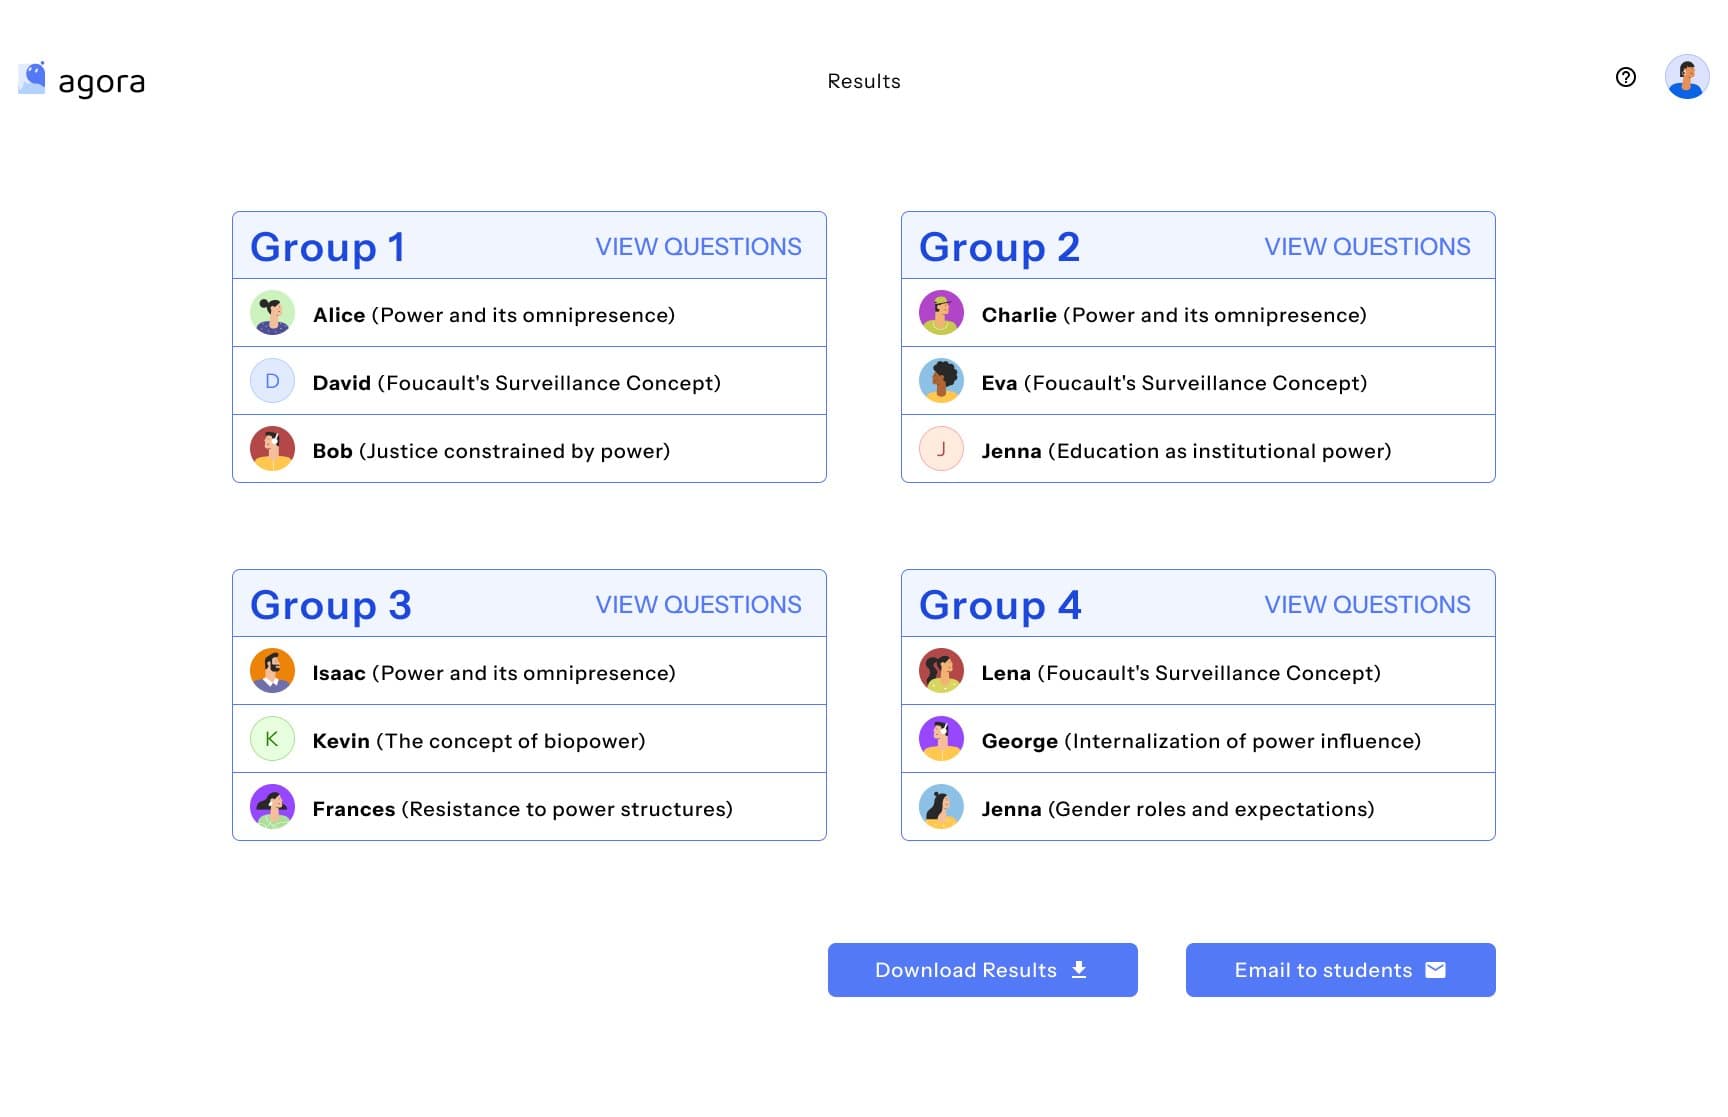Open the help question mark icon
This screenshot has height=1117, width=1728.
point(1626,77)
